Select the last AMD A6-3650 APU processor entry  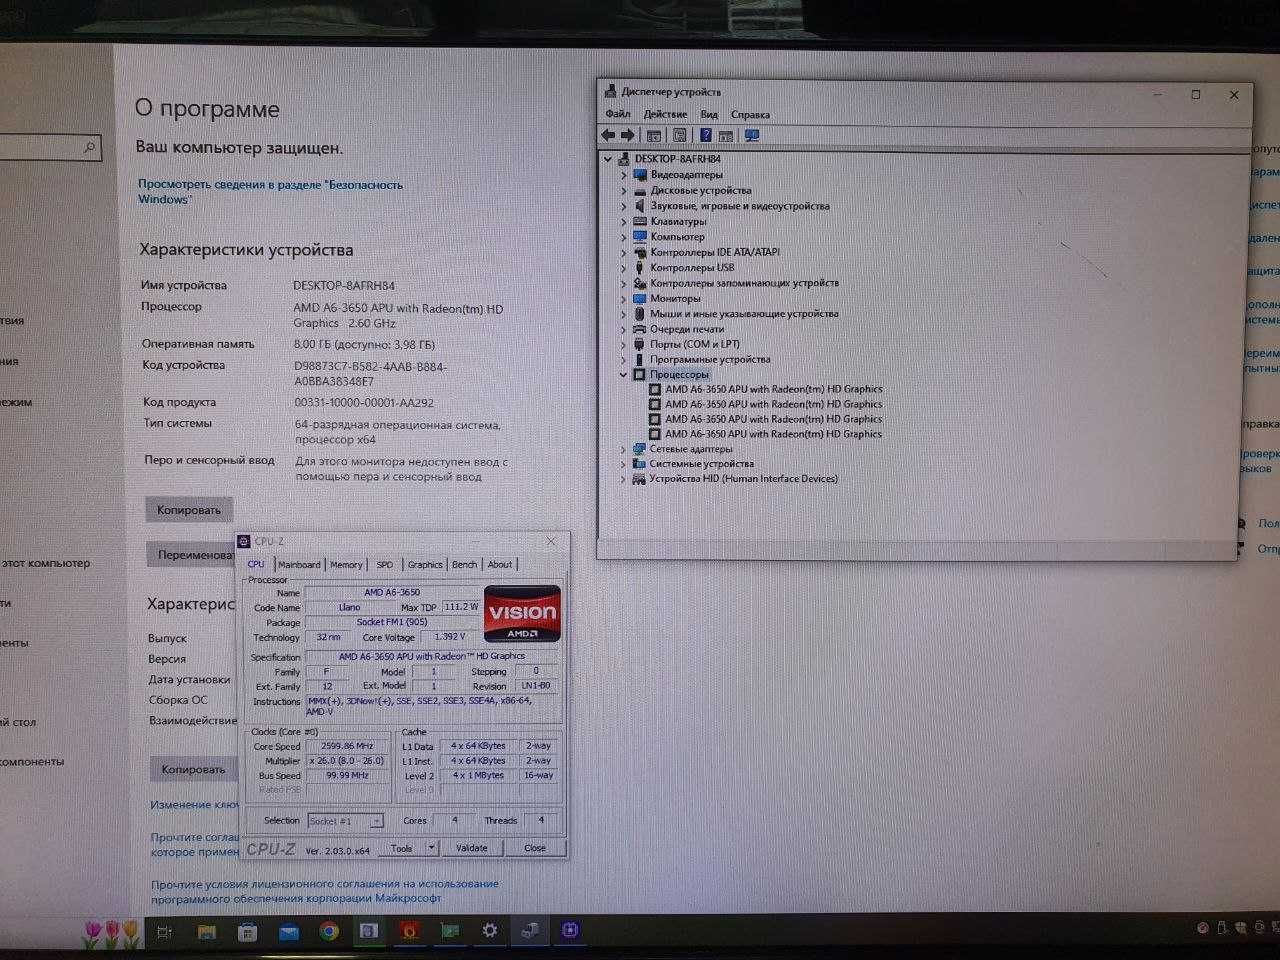click(x=774, y=434)
